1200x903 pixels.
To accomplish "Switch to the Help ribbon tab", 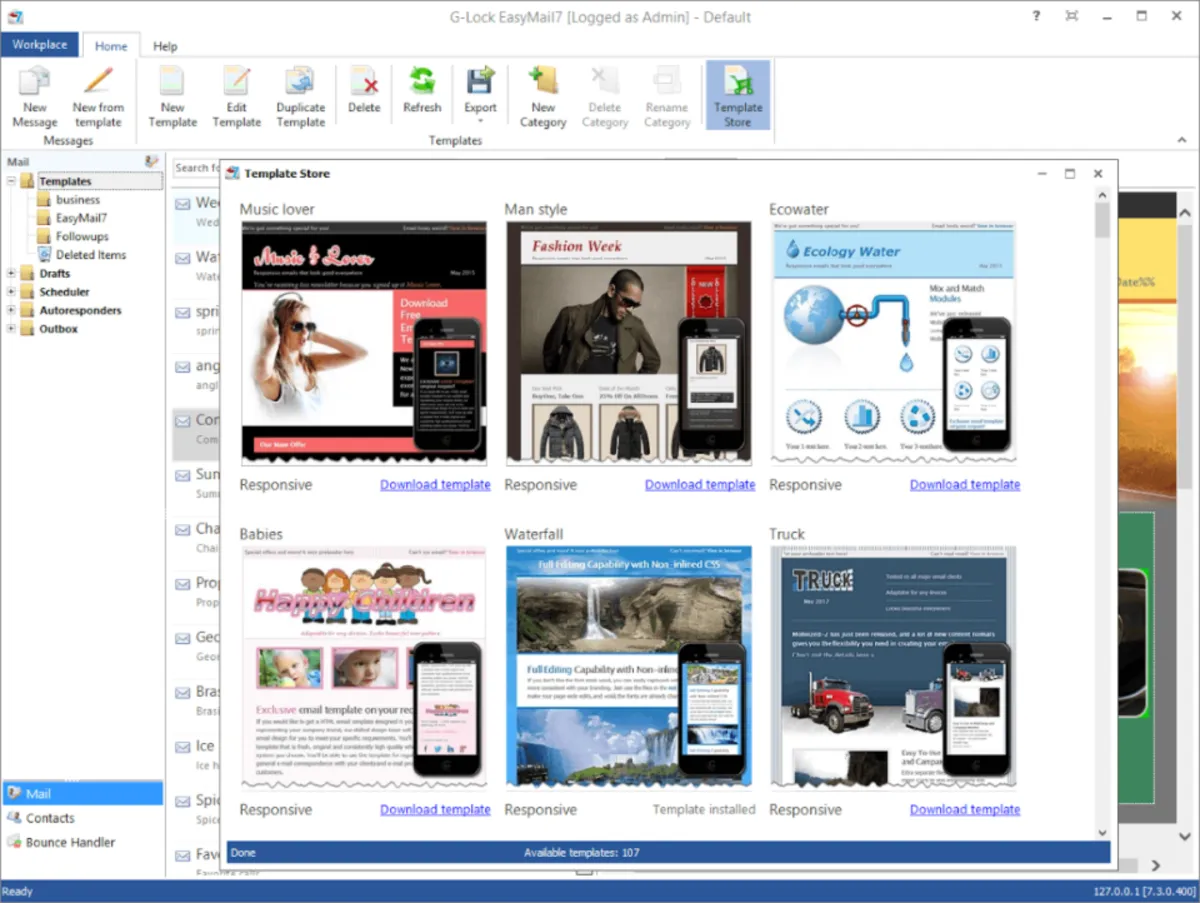I will [x=165, y=46].
